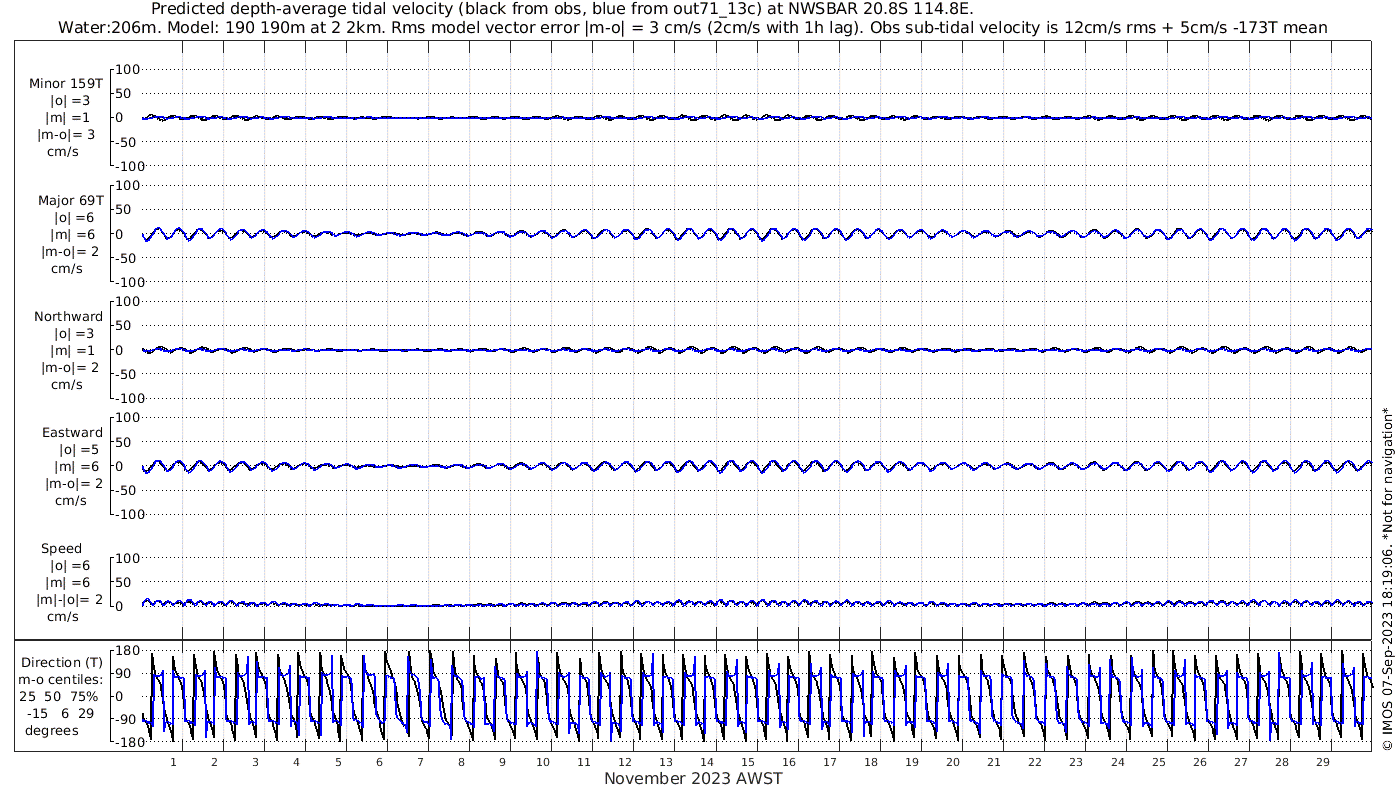Click the '|m-o|= 3' value in Minor panel
The width and height of the screenshot is (1400, 800).
pyautogui.click(x=67, y=135)
